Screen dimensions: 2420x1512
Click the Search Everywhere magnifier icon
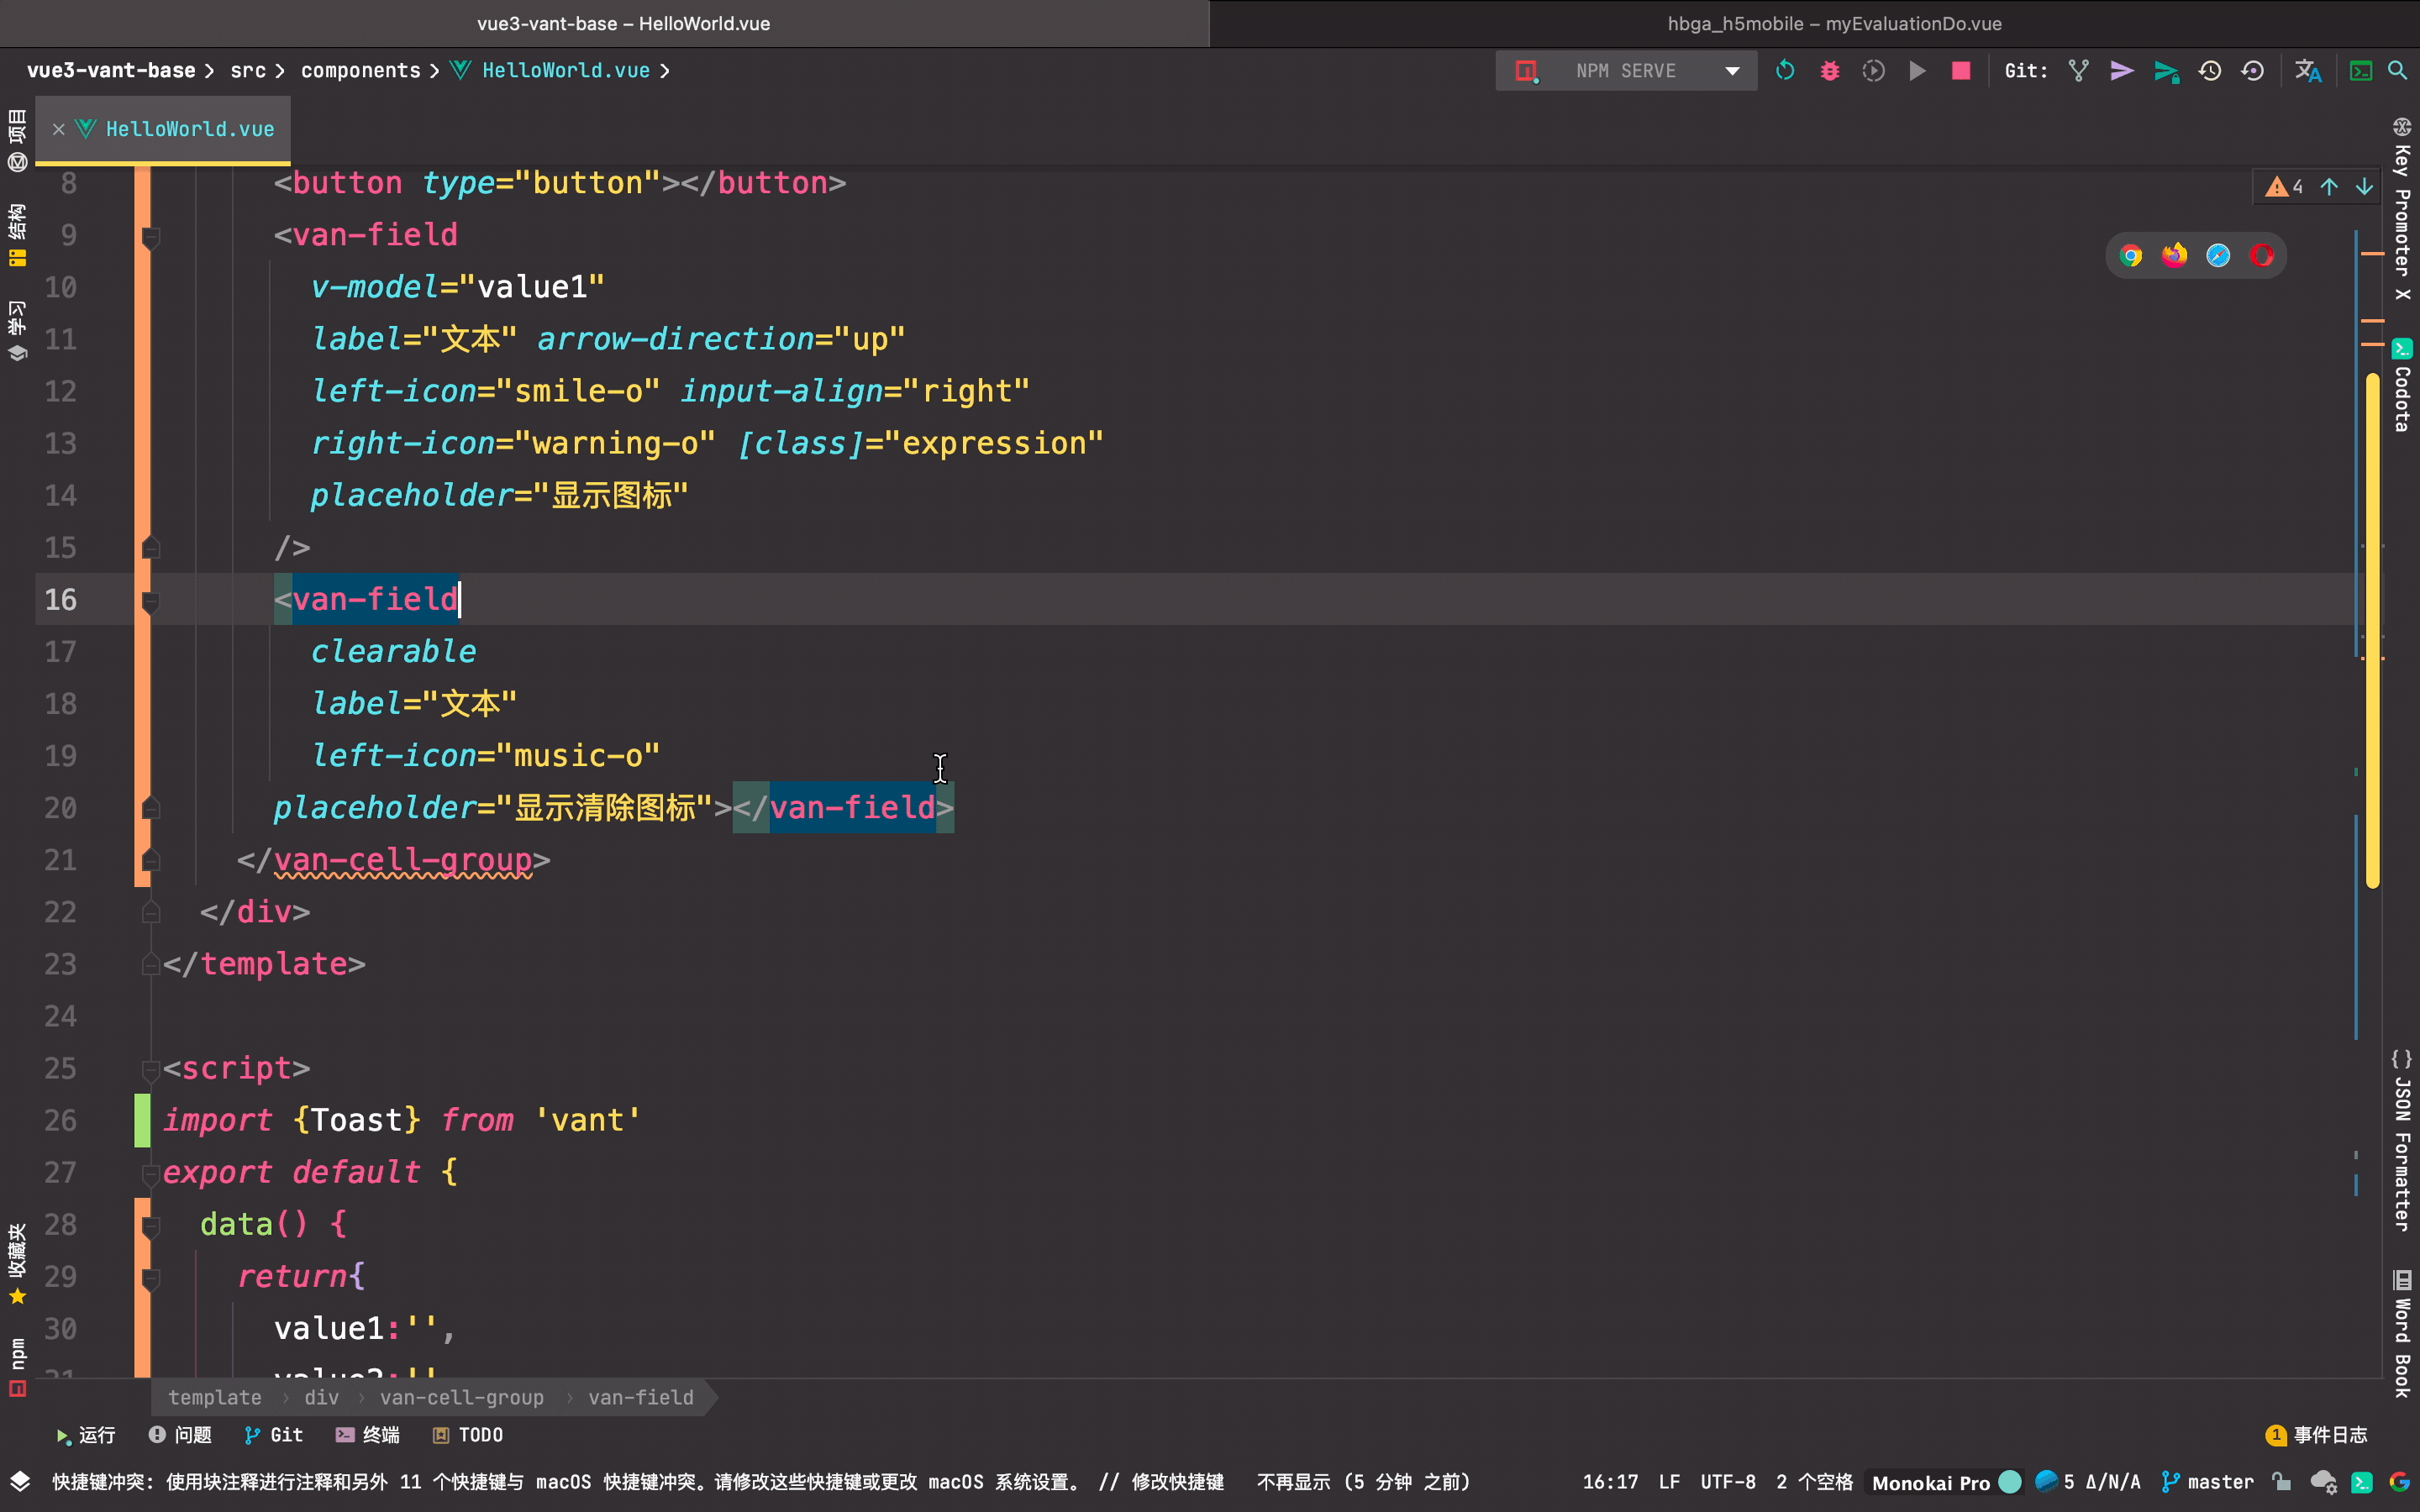[x=2397, y=71]
